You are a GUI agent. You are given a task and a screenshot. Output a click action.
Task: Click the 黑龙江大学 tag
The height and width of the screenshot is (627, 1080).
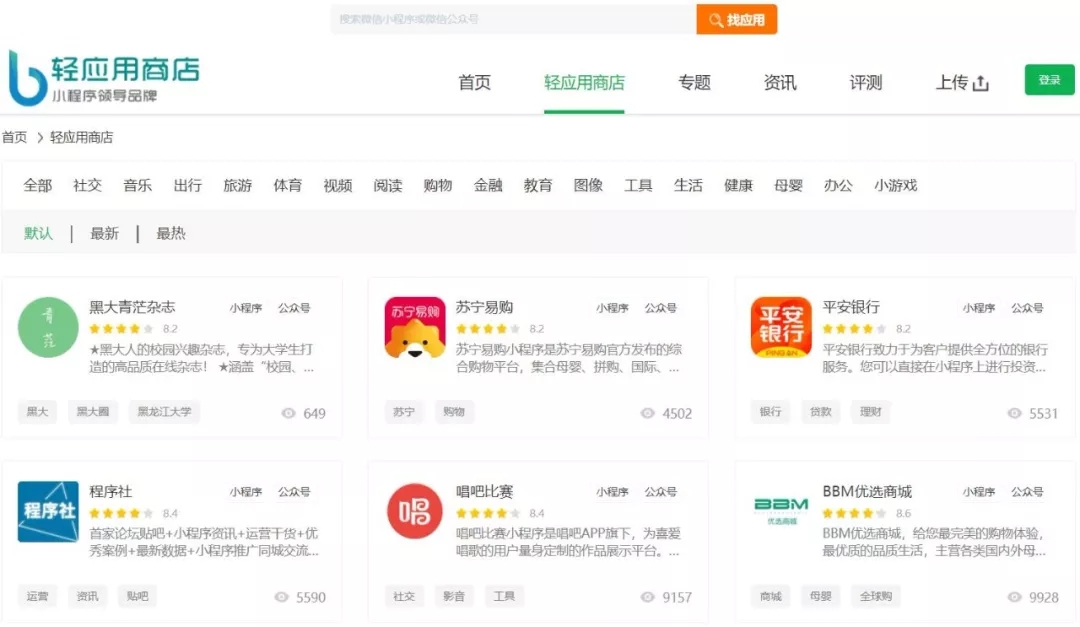coord(165,412)
